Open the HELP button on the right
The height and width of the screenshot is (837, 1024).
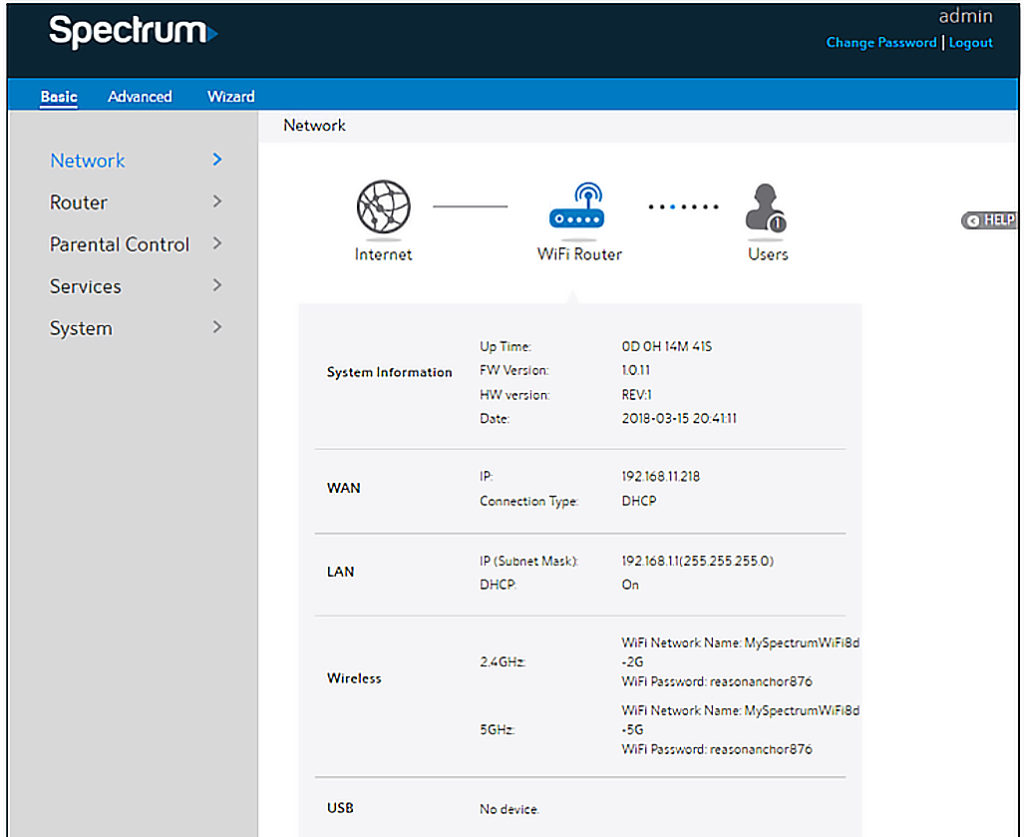(x=988, y=220)
